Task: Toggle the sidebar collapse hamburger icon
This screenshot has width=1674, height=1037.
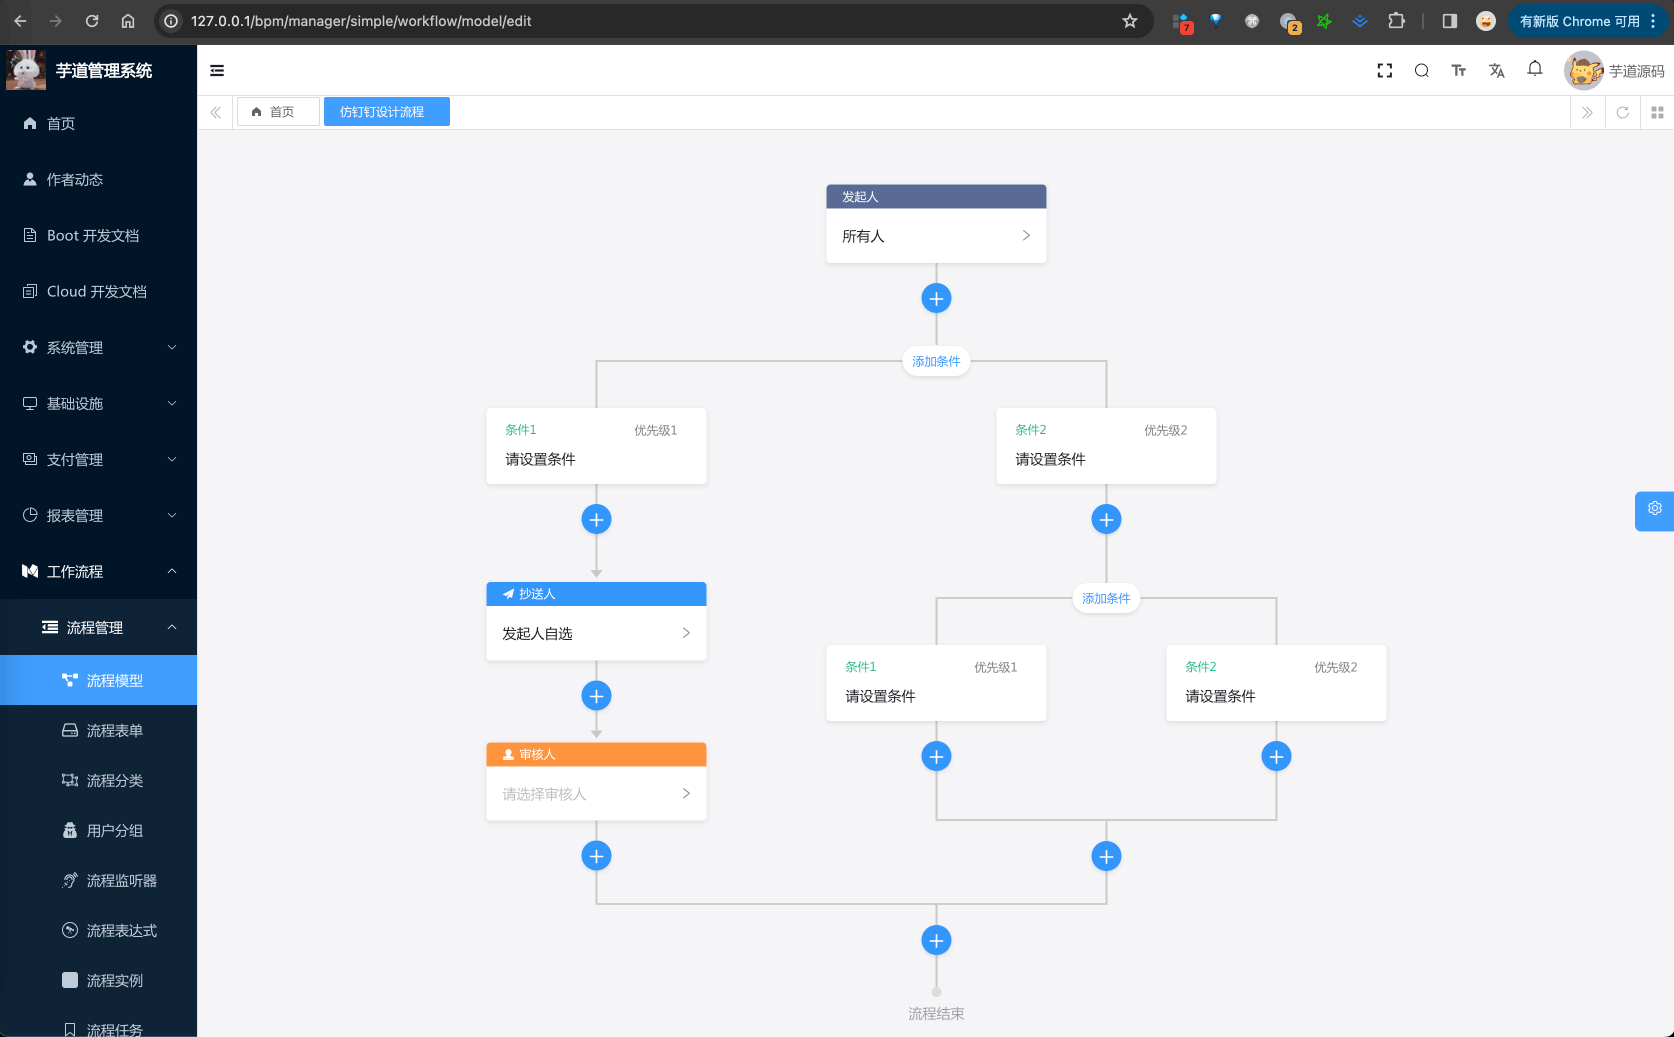Action: (217, 71)
